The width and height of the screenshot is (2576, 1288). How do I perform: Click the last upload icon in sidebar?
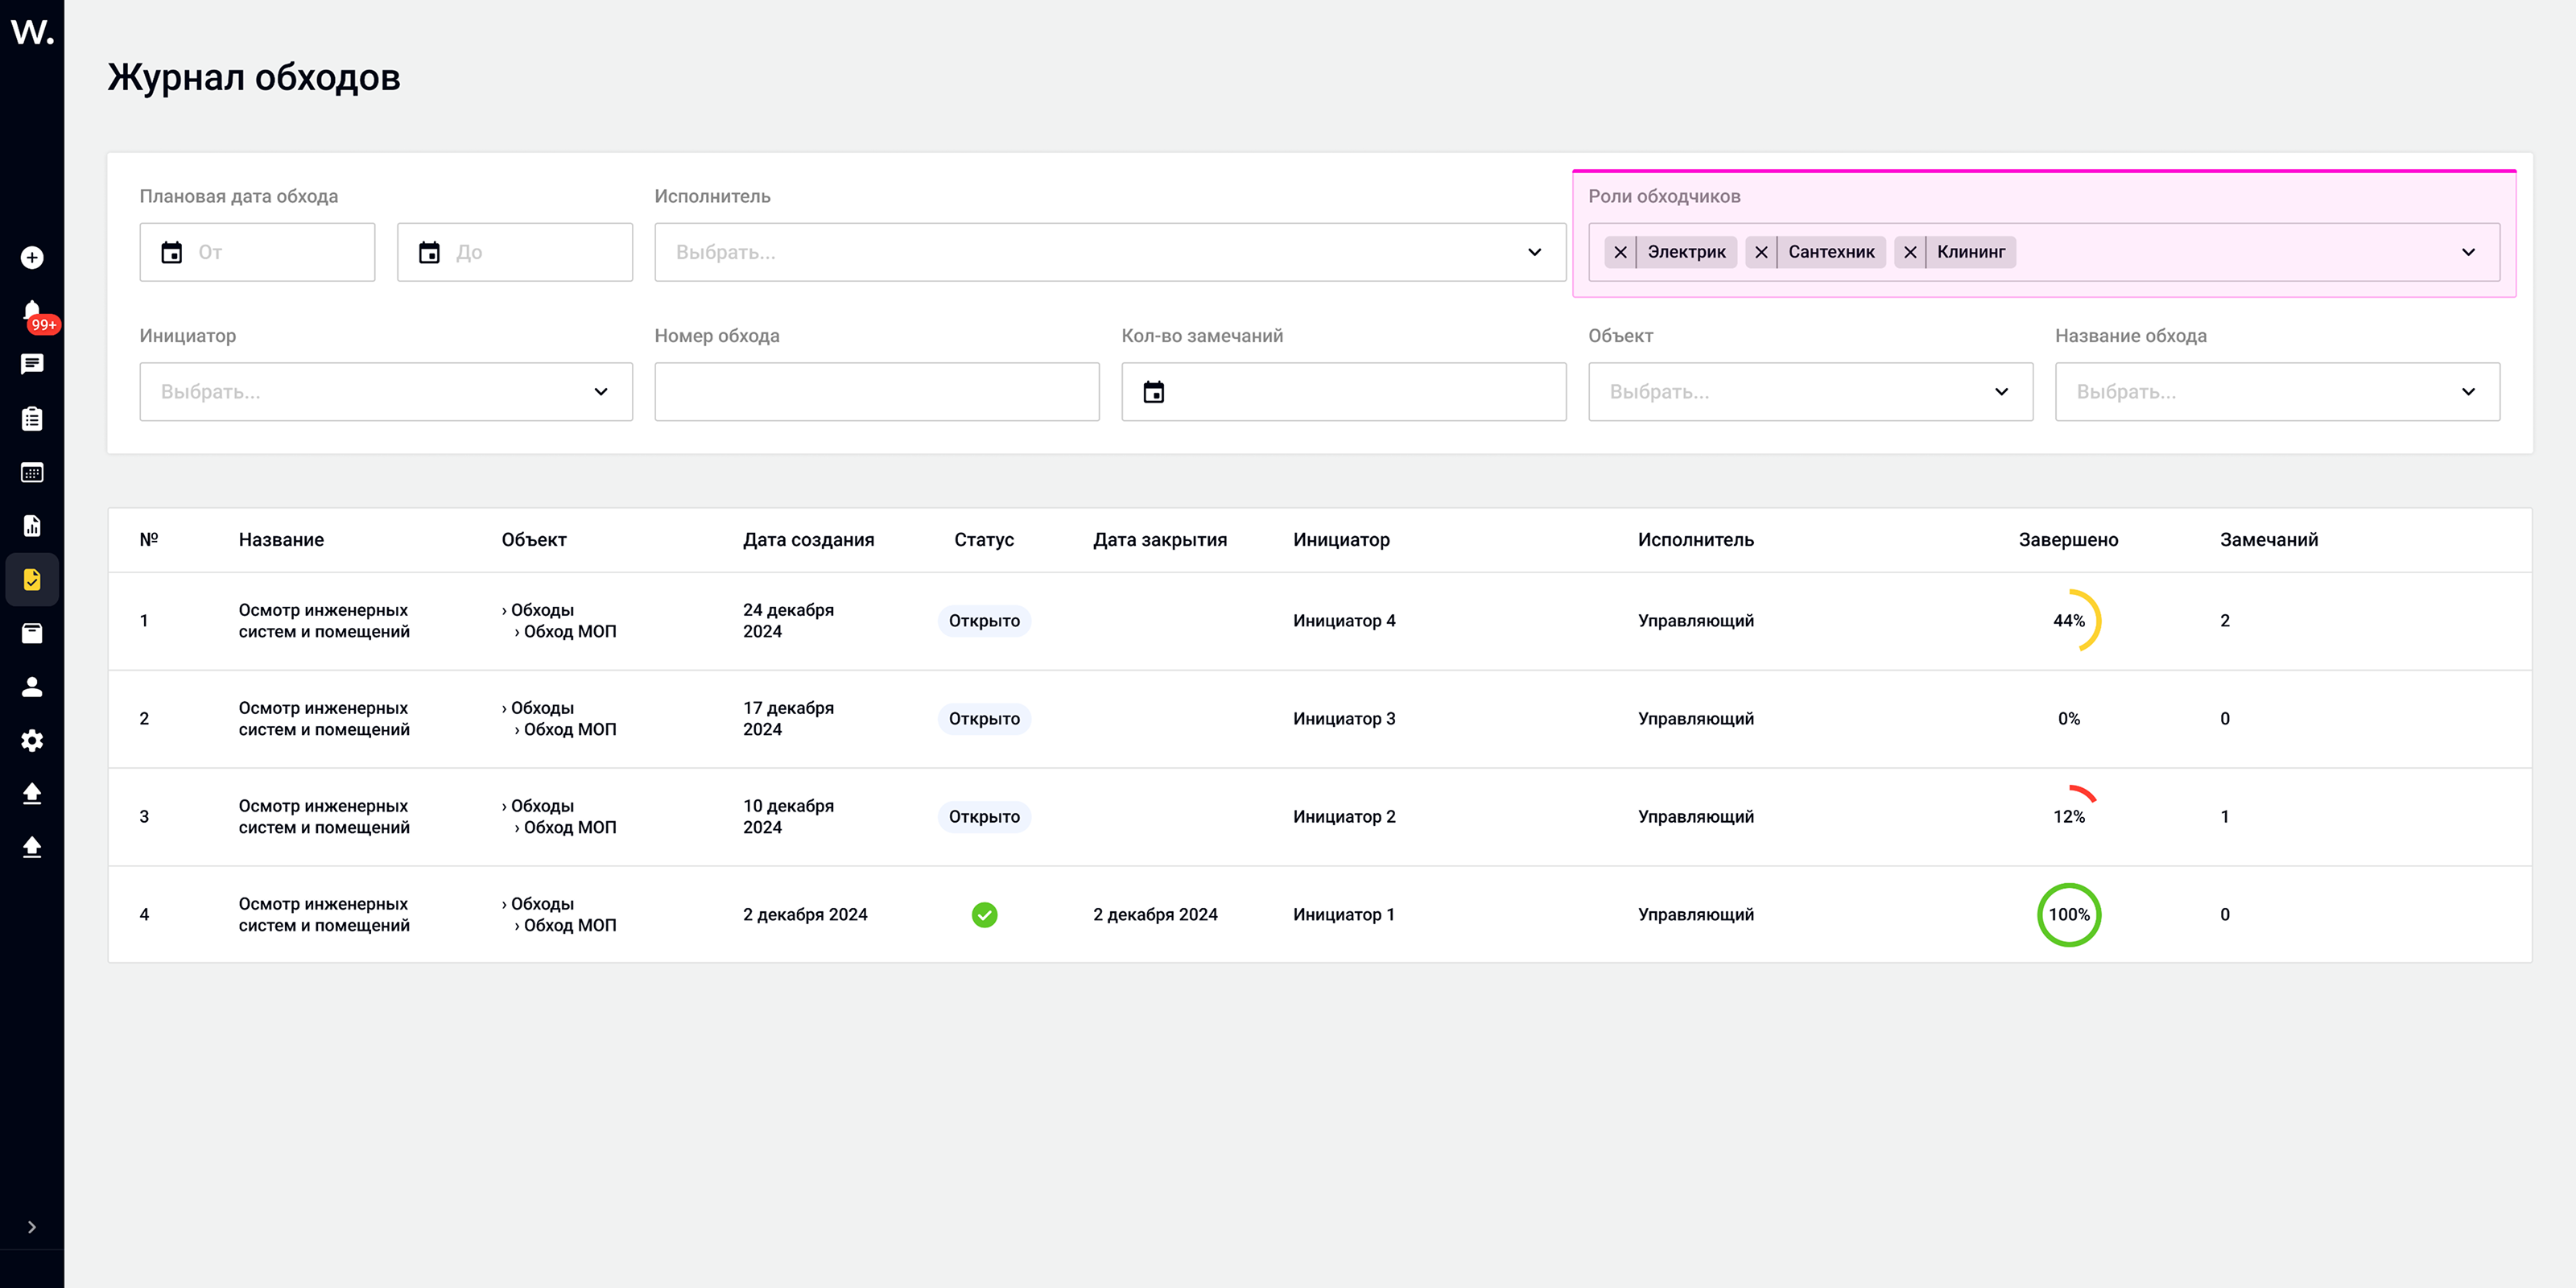(x=32, y=848)
